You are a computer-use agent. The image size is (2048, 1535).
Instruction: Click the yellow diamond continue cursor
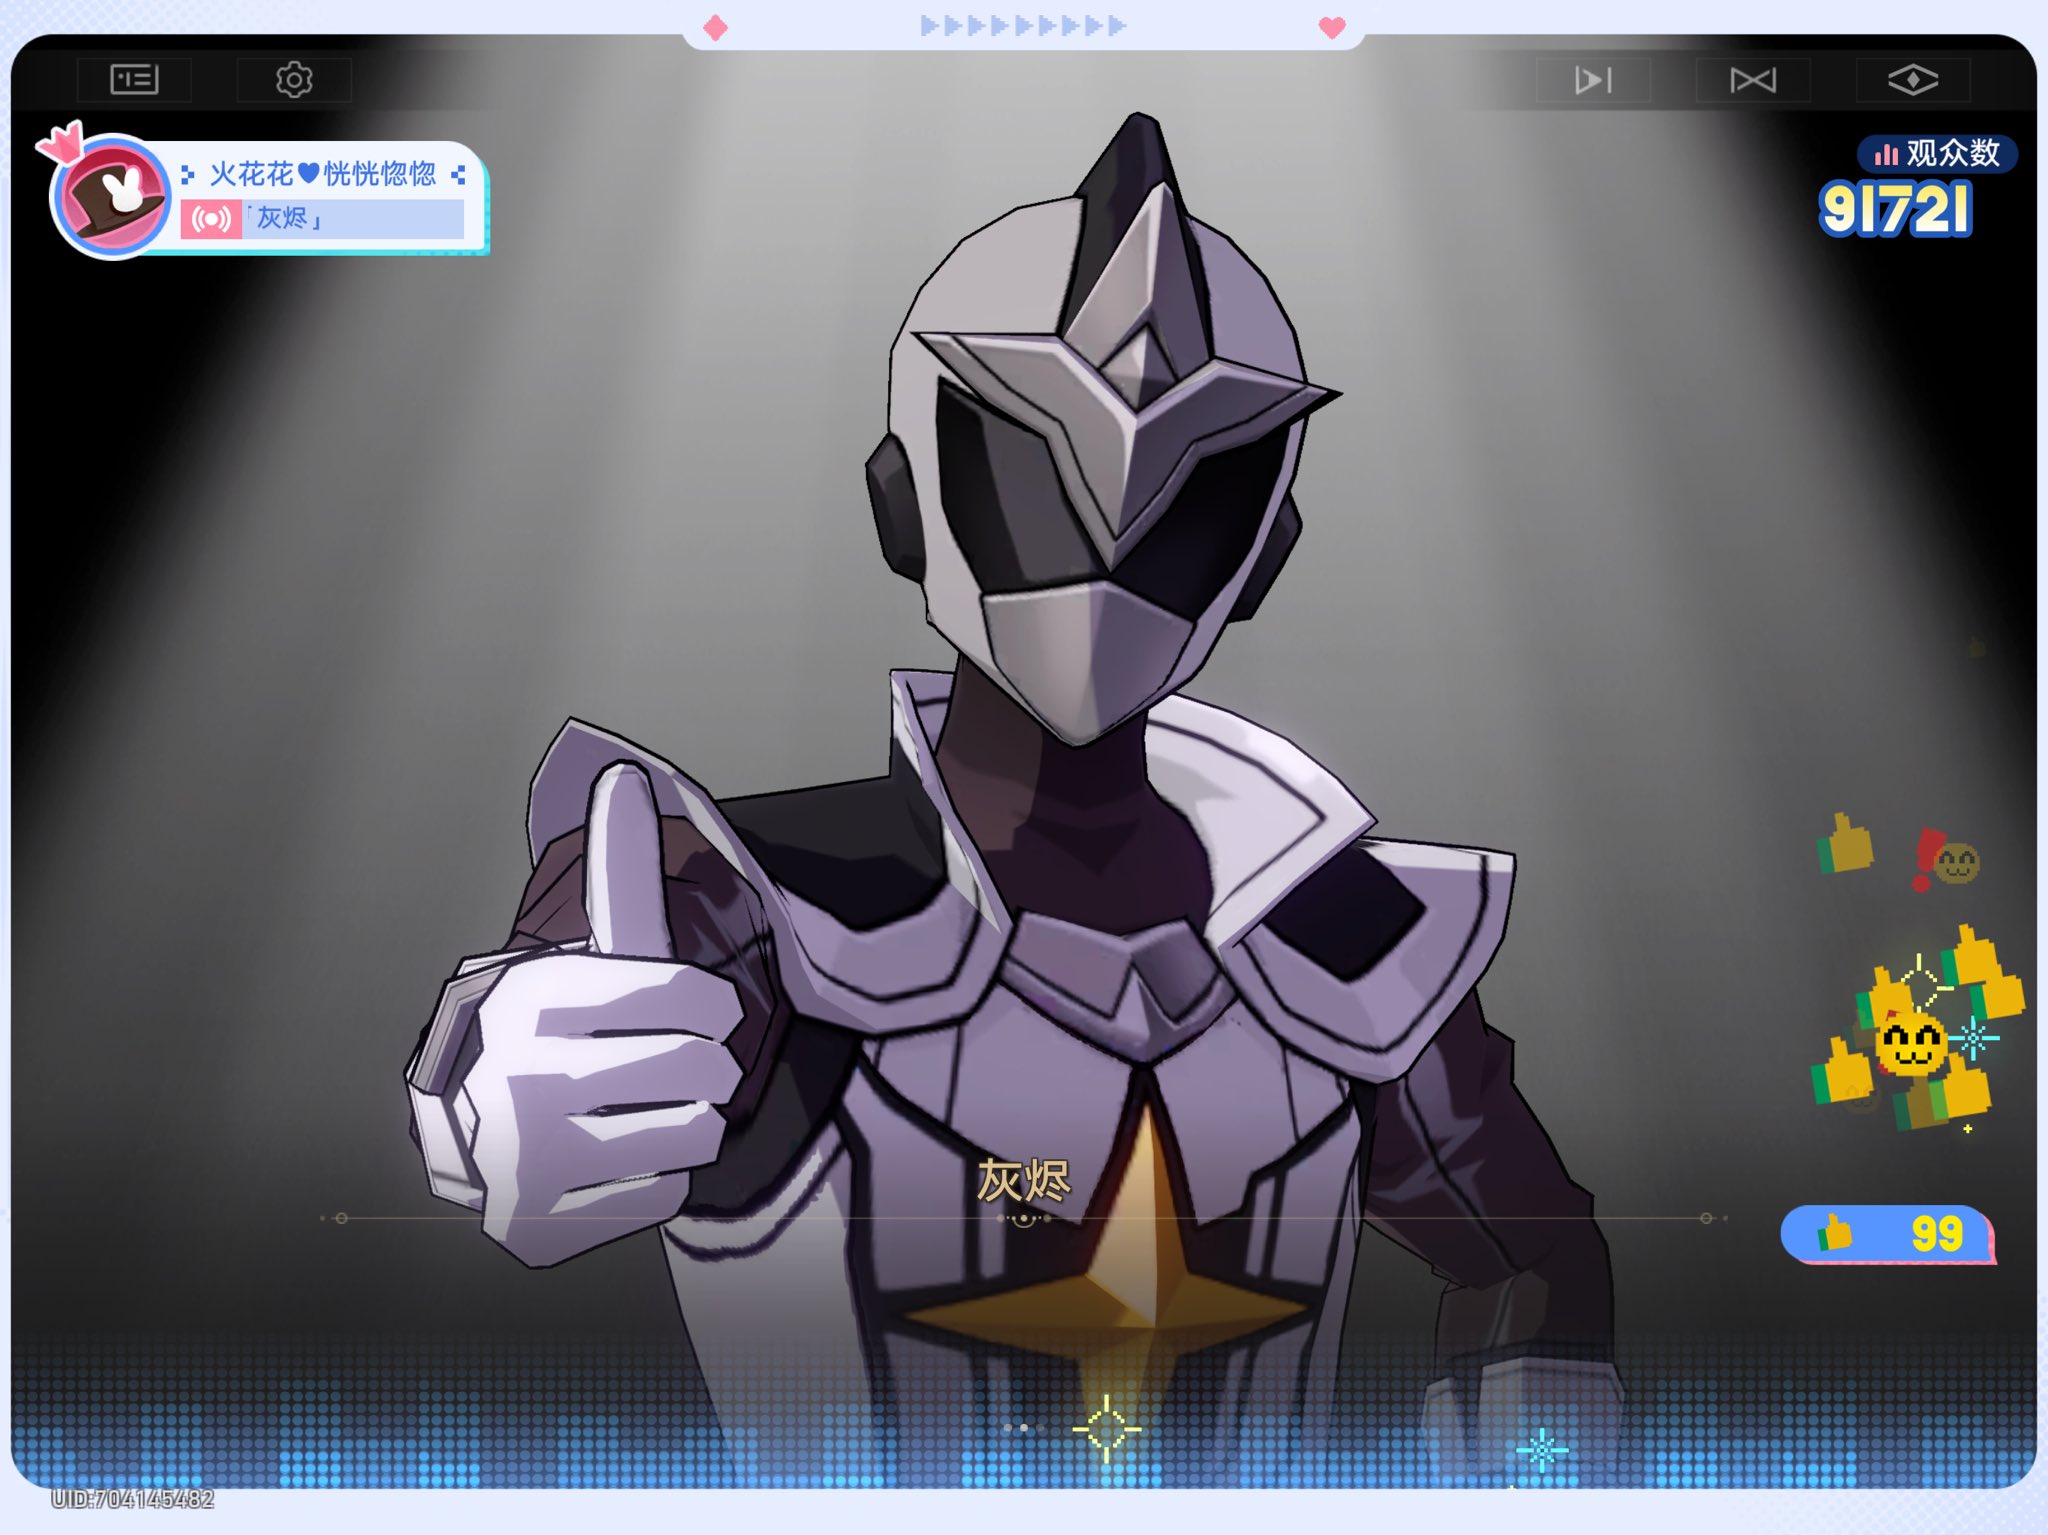[1106, 1429]
